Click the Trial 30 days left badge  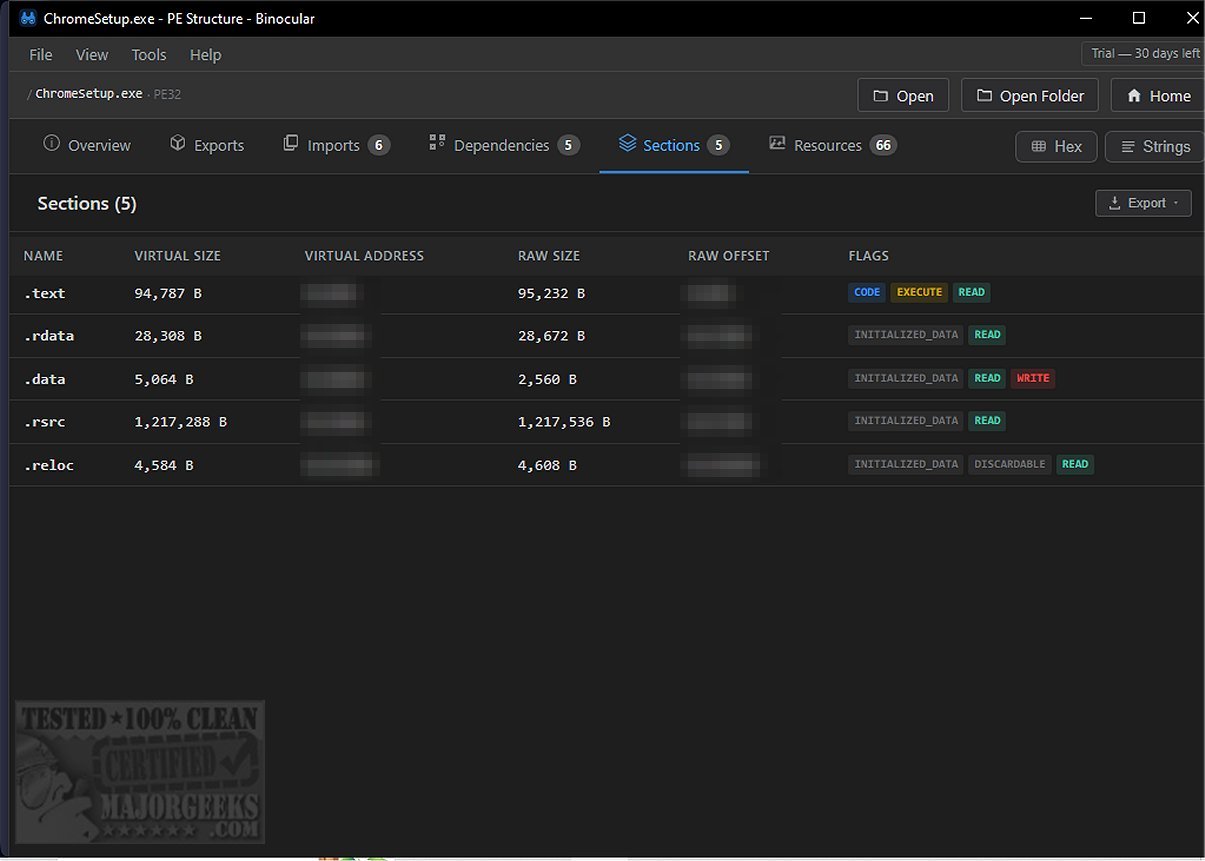(x=1145, y=54)
